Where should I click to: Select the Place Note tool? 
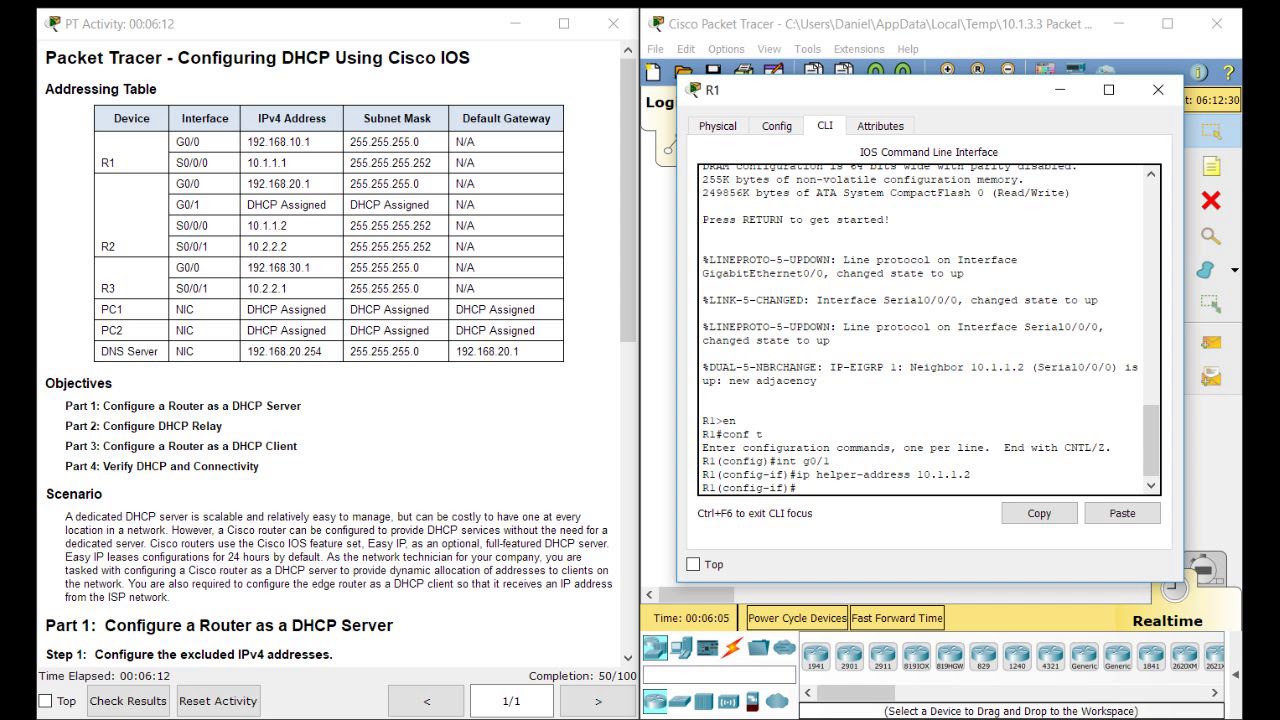coord(1211,166)
